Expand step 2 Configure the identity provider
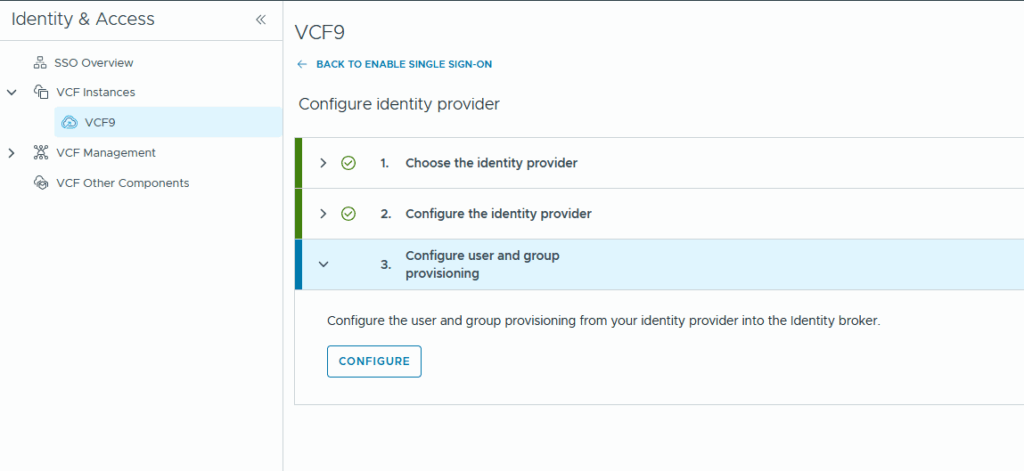This screenshot has width=1024, height=471. 323,214
